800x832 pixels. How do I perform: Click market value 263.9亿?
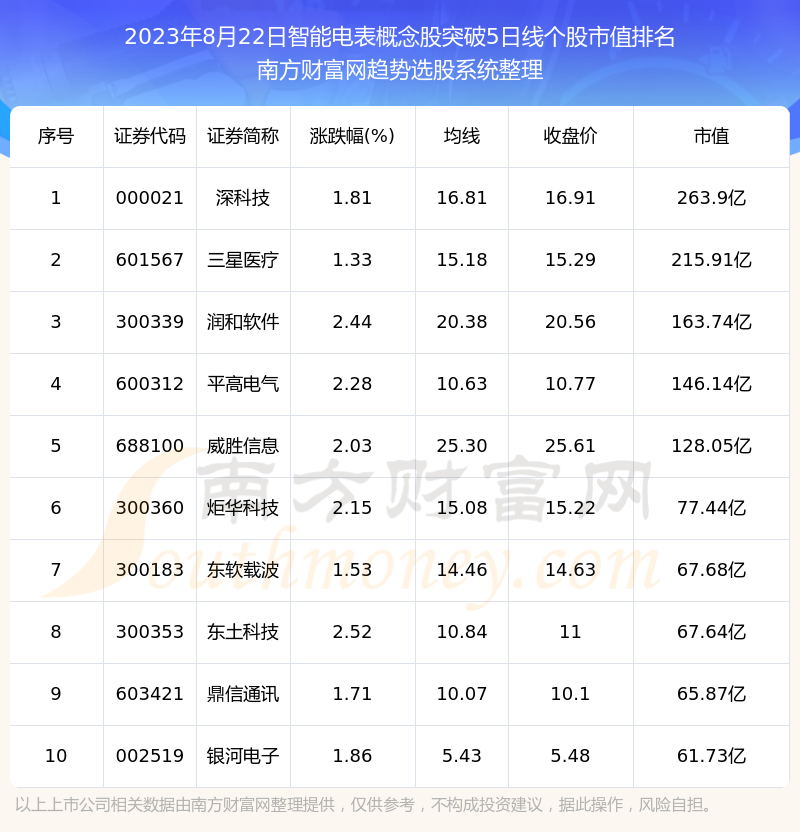(711, 198)
